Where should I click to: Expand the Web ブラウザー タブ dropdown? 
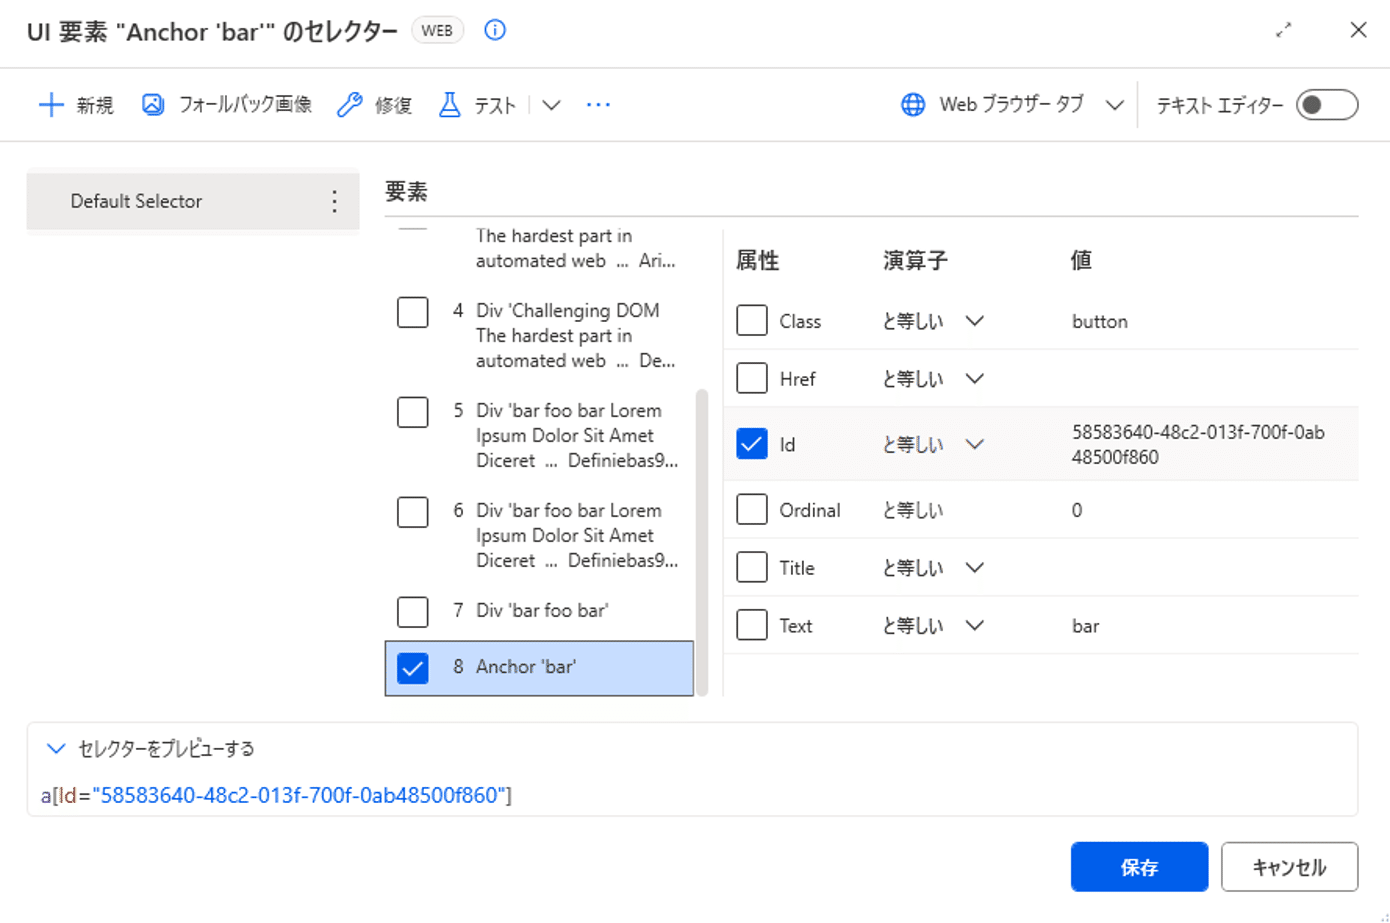pyautogui.click(x=1114, y=105)
